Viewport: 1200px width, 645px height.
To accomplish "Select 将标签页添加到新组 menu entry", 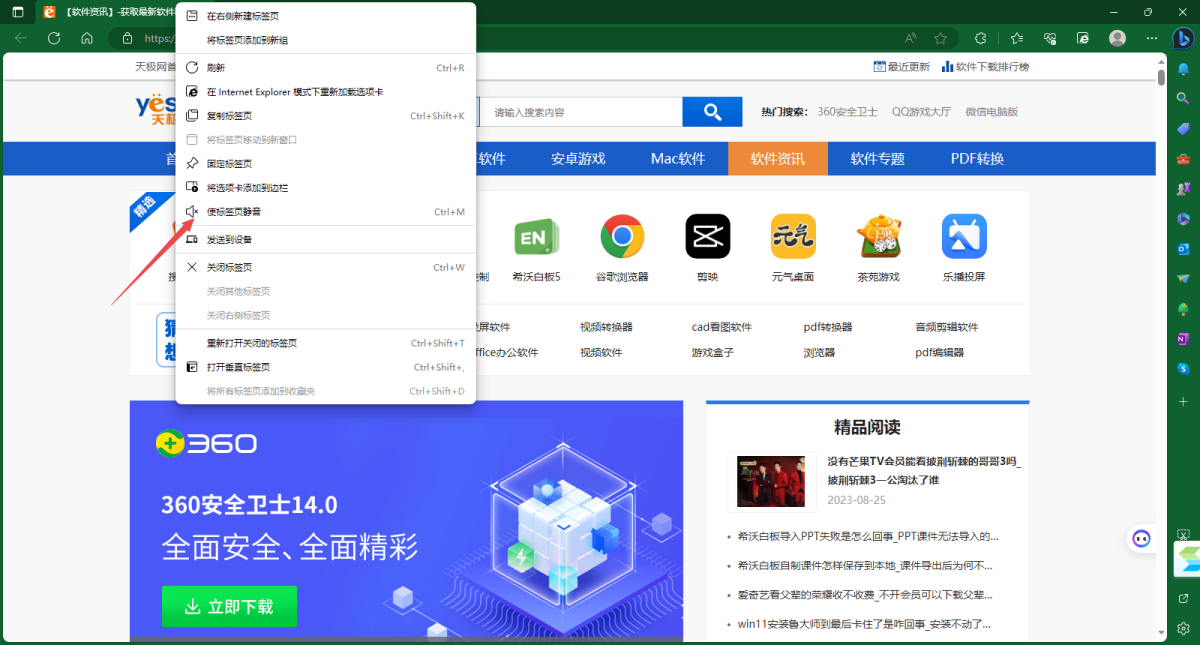I will click(x=325, y=40).
